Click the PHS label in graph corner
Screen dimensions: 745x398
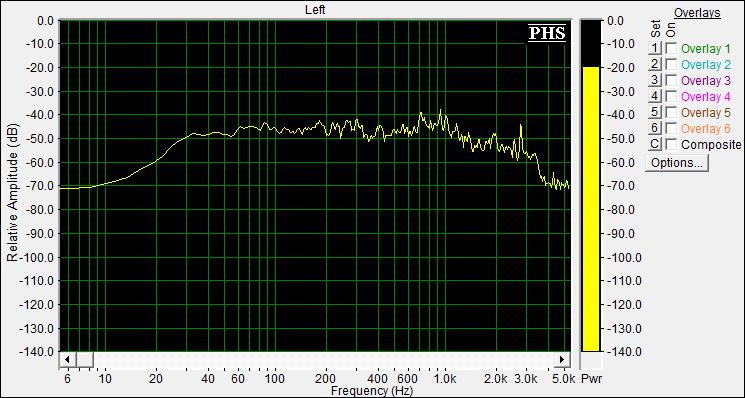[x=547, y=33]
